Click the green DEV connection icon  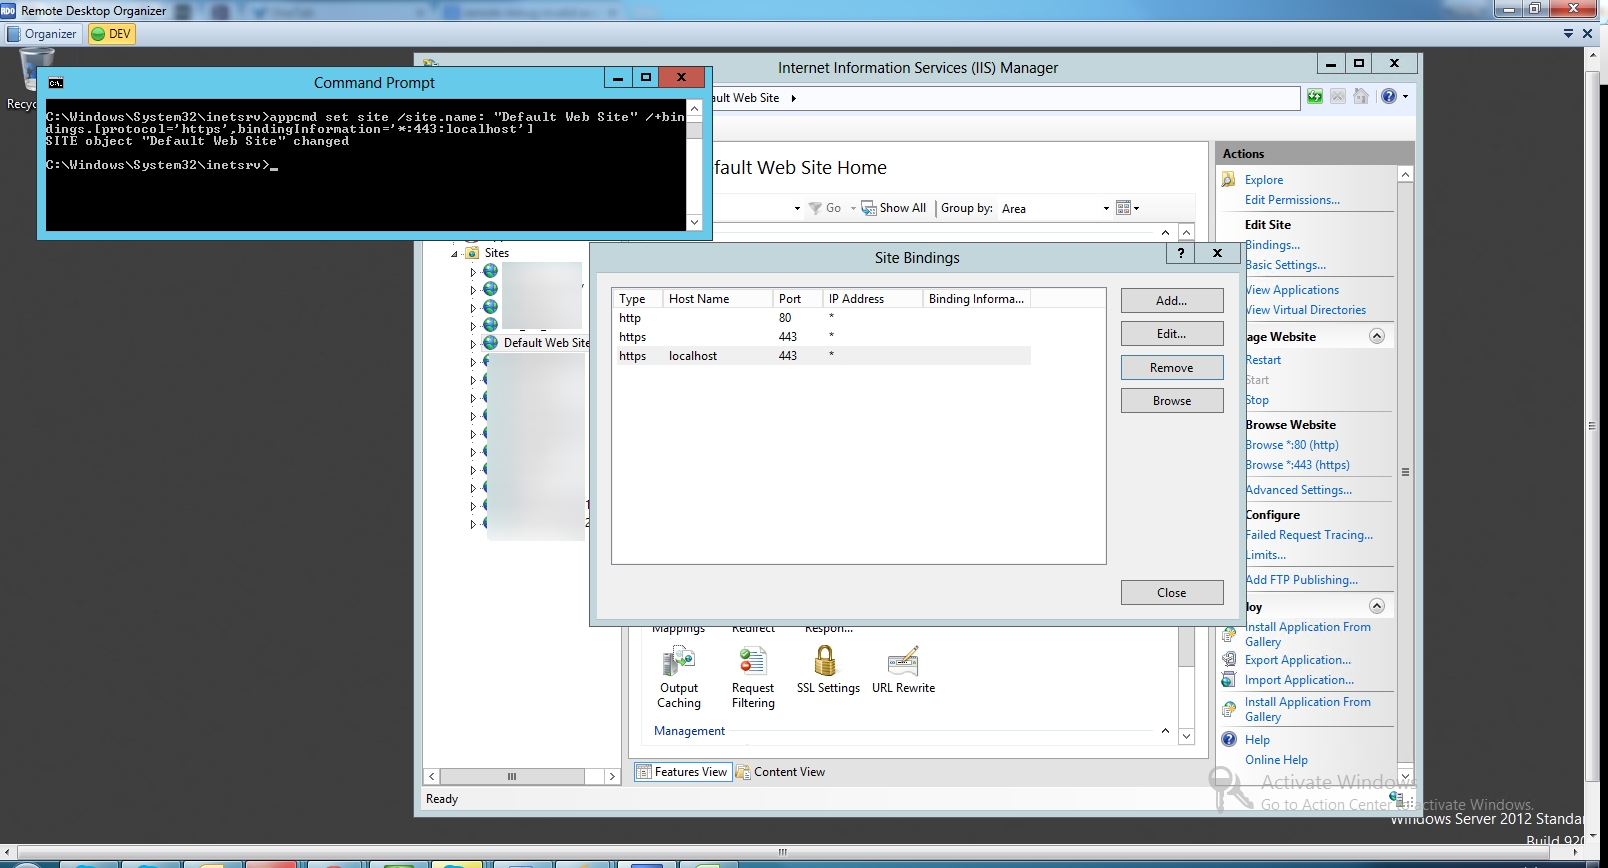click(x=98, y=34)
